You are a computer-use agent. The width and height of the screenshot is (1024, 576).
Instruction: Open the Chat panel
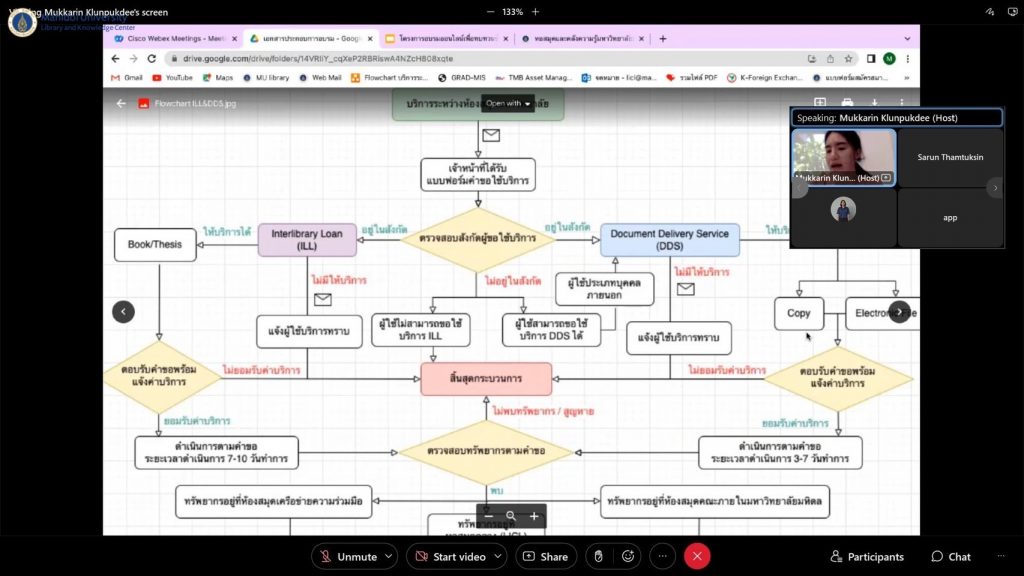950,556
